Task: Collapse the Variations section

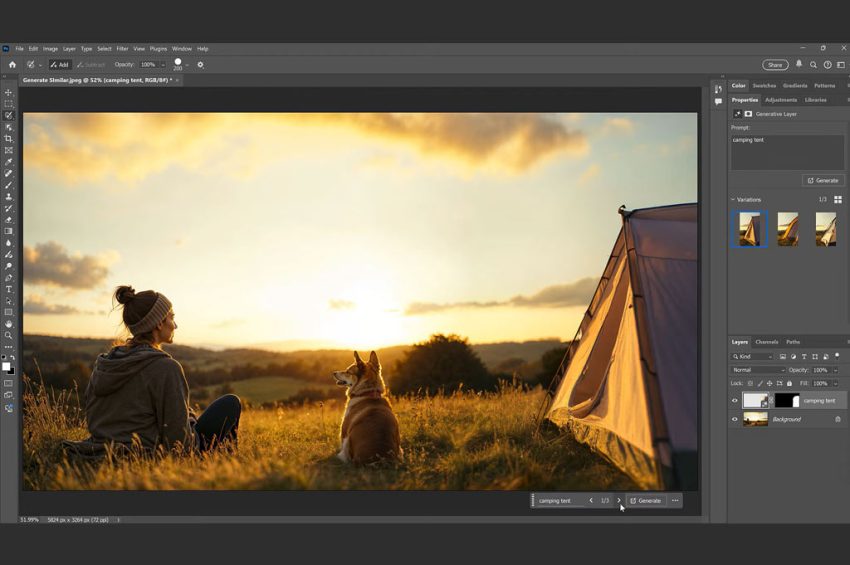Action: (x=733, y=199)
